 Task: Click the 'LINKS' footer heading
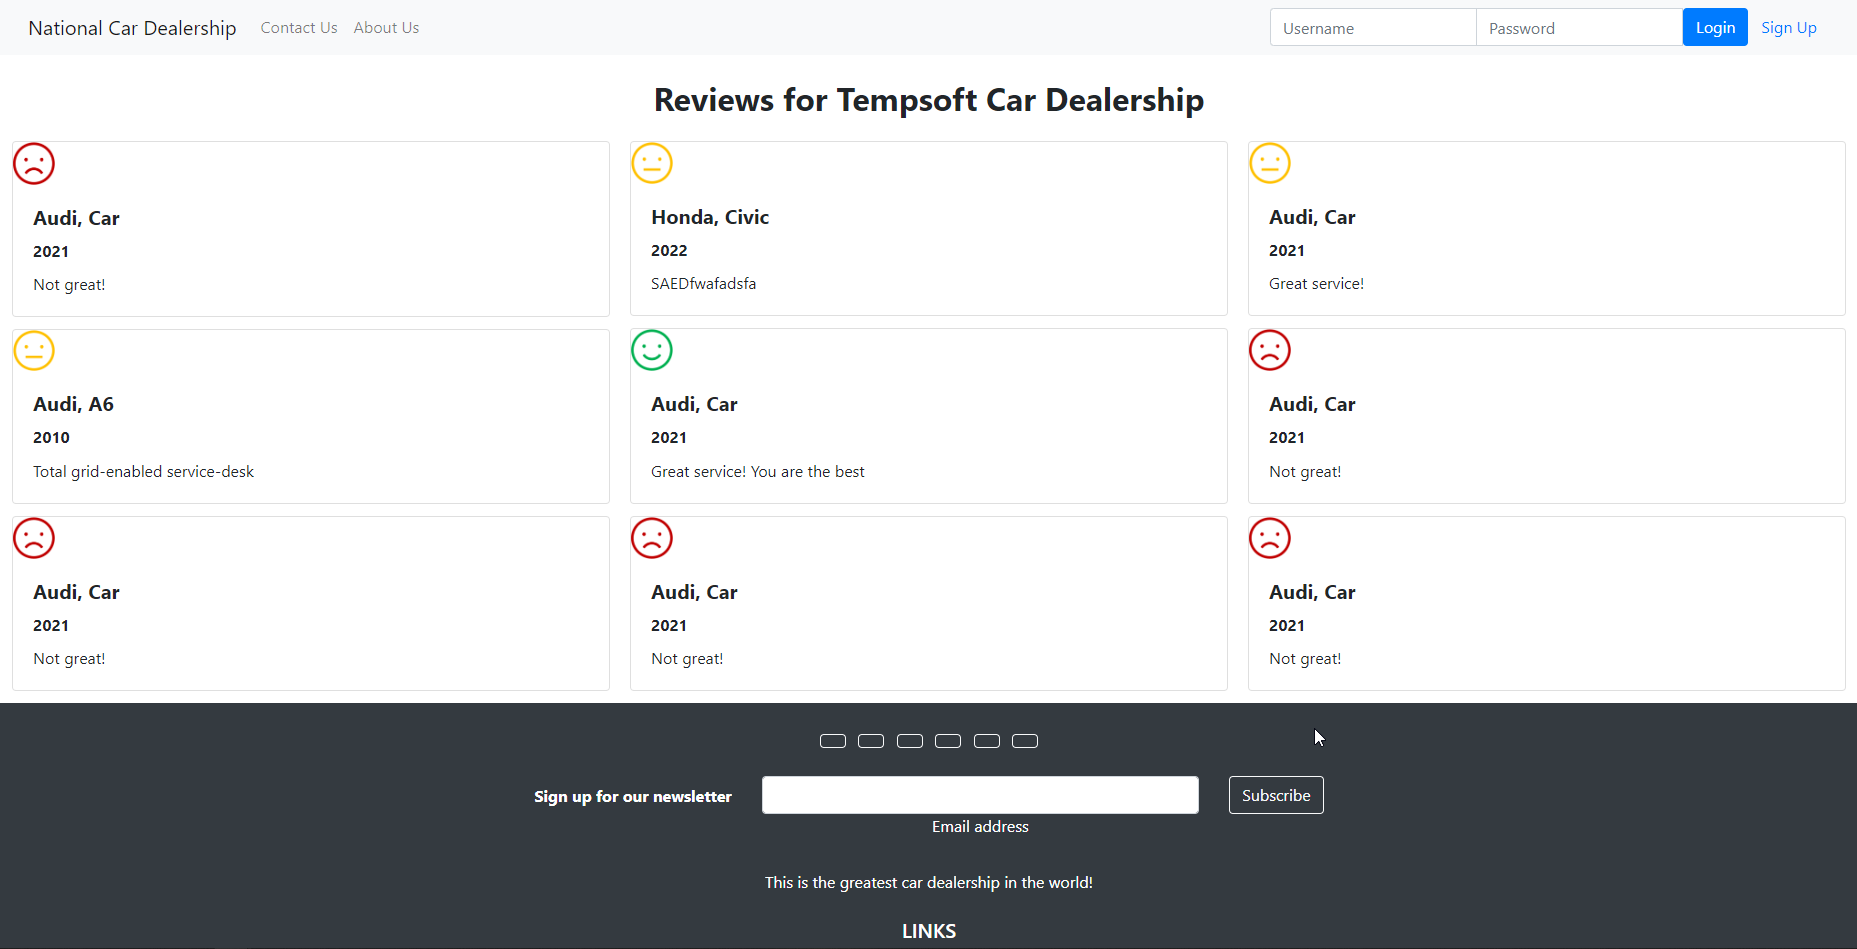coord(929,931)
